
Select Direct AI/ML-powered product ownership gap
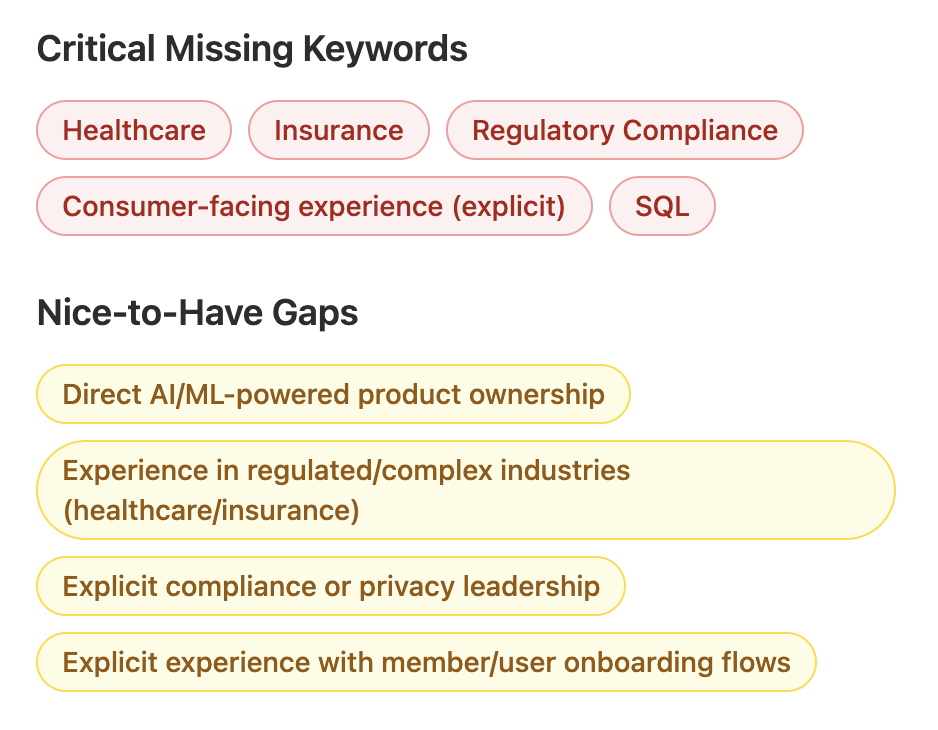click(333, 394)
